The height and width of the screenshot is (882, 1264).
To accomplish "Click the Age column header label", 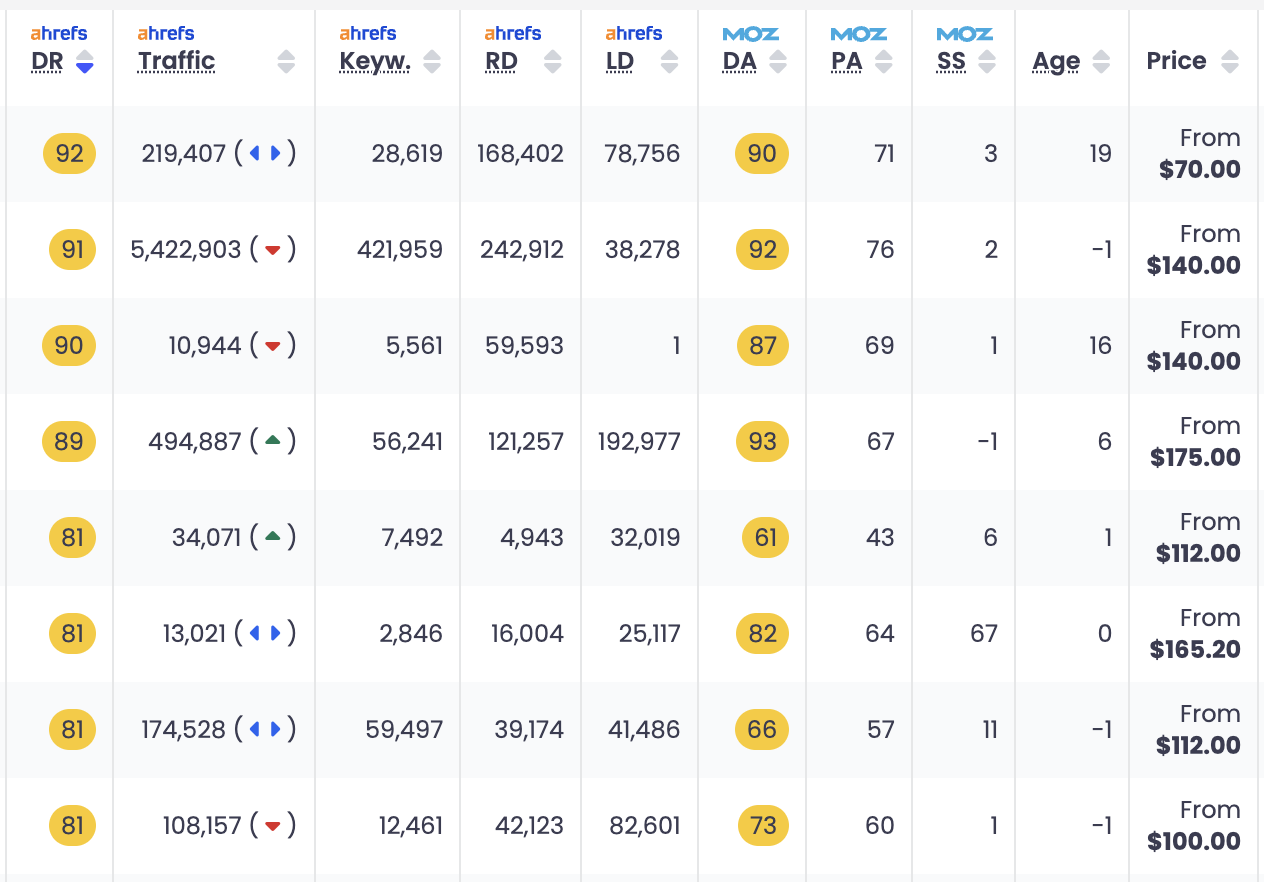I will (x=1056, y=62).
